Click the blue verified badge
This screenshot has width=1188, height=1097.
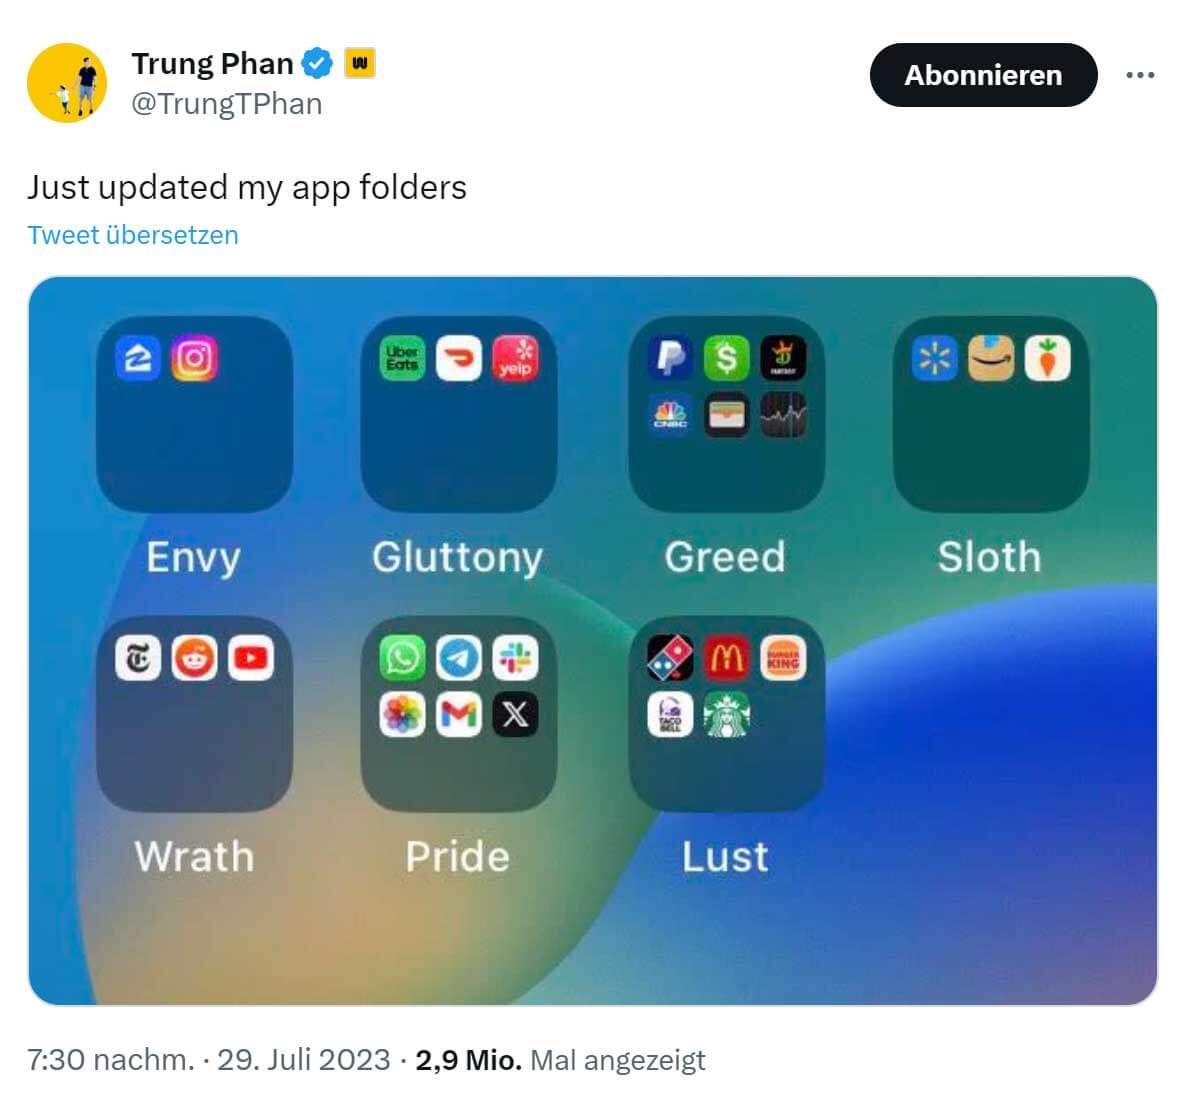tap(317, 63)
